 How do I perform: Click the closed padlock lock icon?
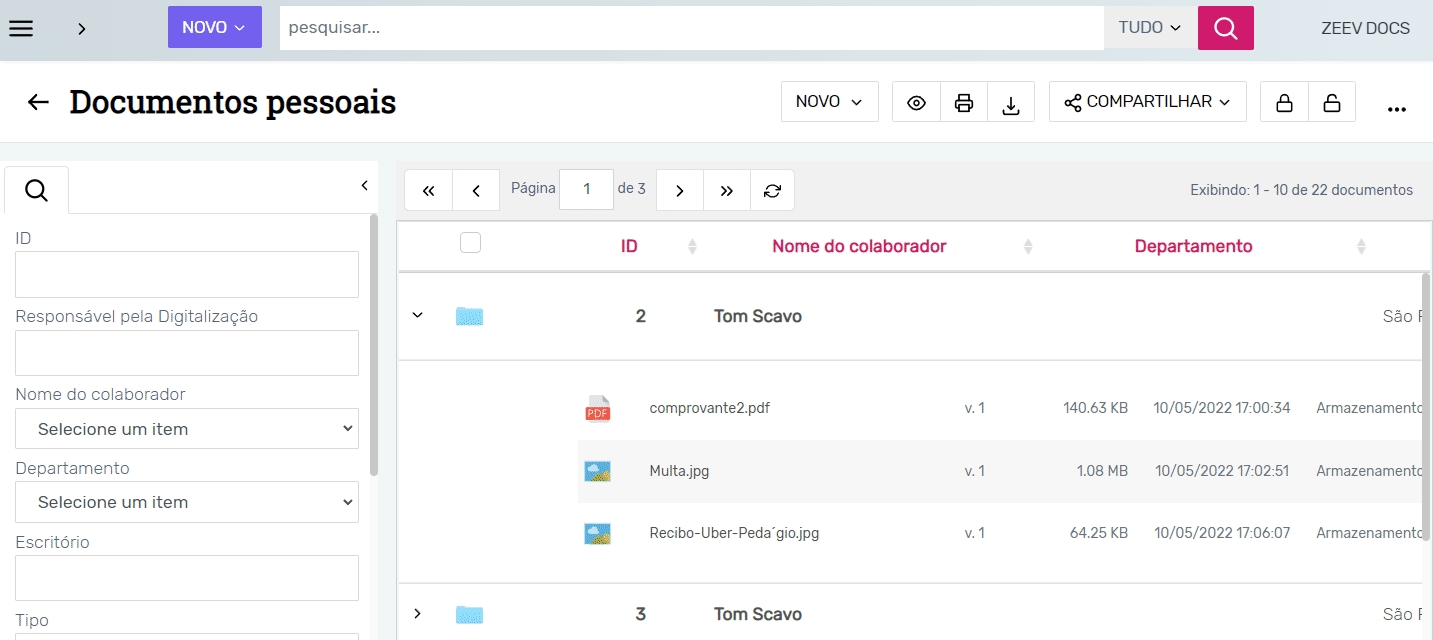[x=1284, y=102]
